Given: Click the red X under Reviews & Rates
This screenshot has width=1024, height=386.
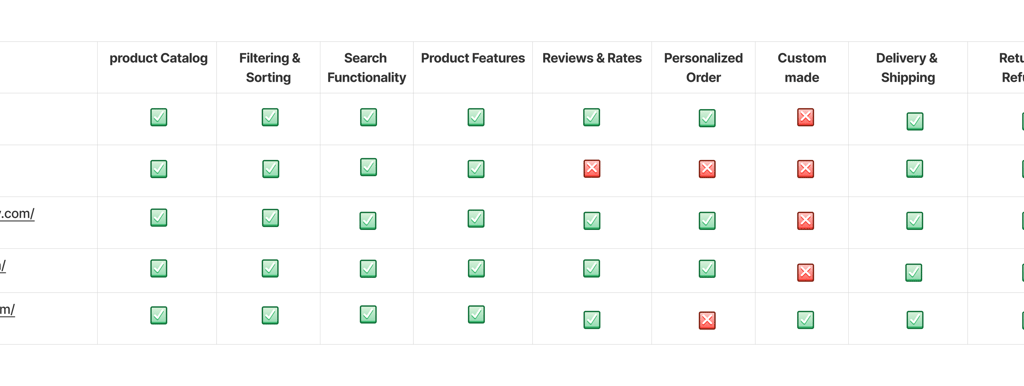Looking at the screenshot, I should 592,169.
